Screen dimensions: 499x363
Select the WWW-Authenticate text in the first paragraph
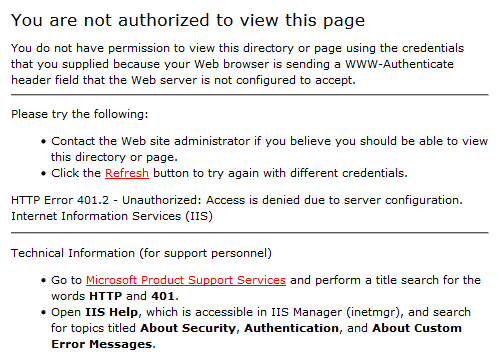tap(399, 64)
